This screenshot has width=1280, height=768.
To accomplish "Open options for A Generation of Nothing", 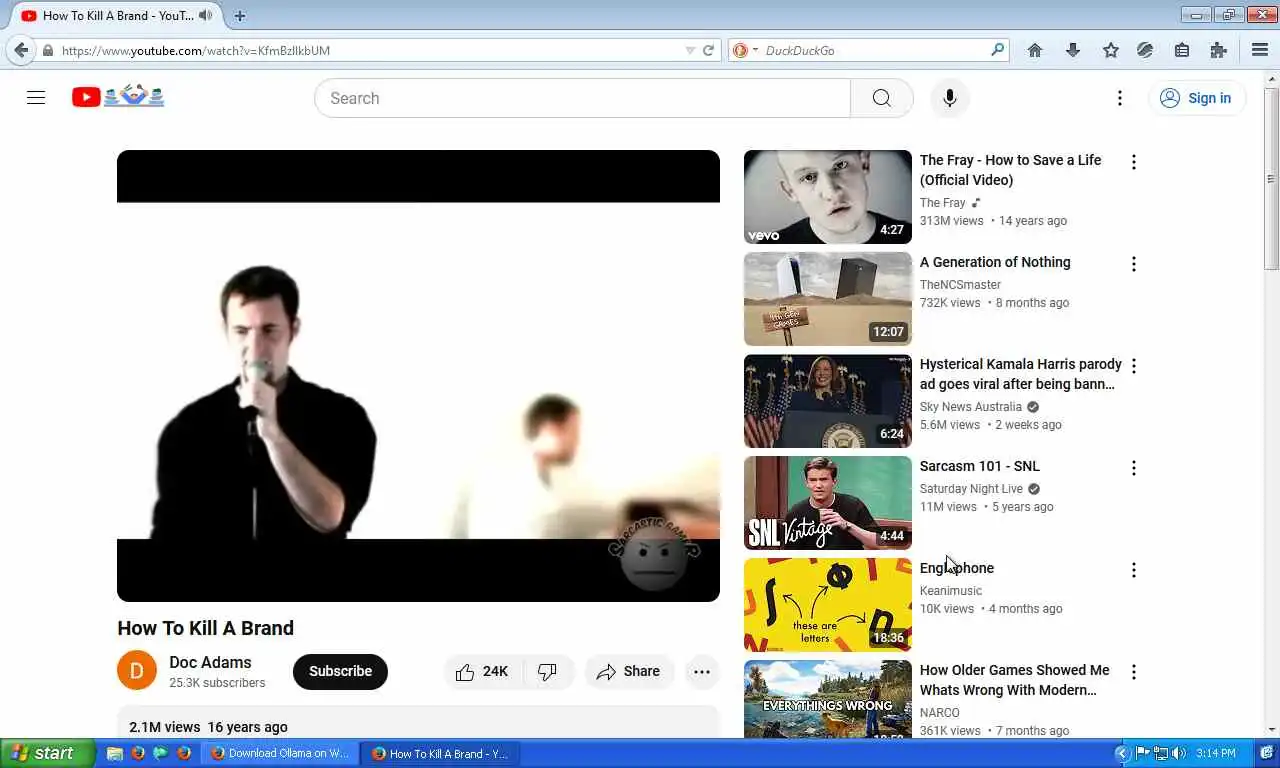I will coord(1134,264).
